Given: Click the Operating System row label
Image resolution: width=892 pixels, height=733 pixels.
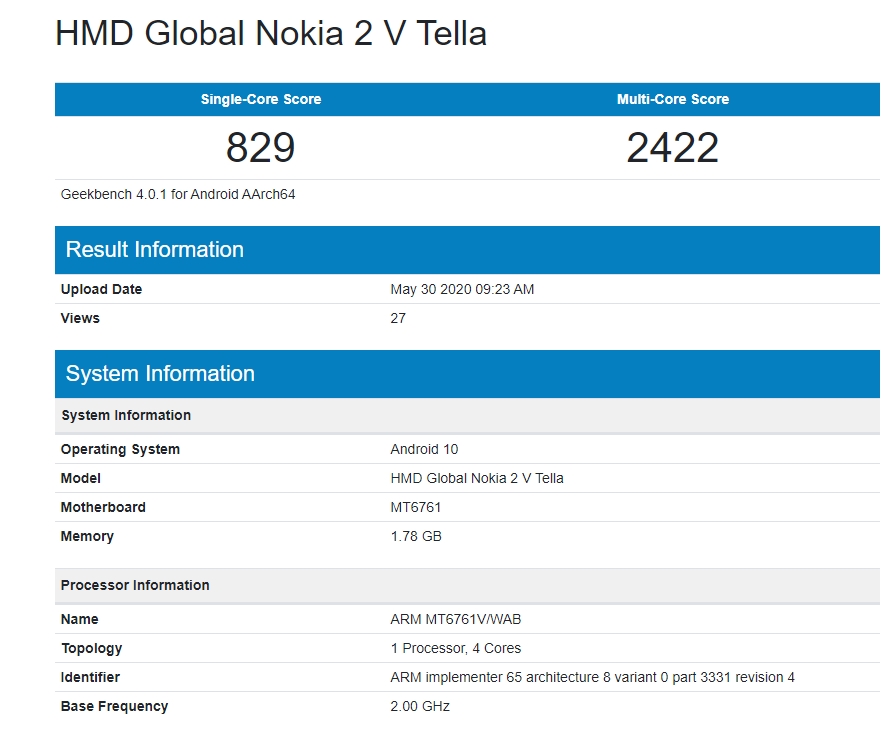Looking at the screenshot, I should pyautogui.click(x=120, y=449).
